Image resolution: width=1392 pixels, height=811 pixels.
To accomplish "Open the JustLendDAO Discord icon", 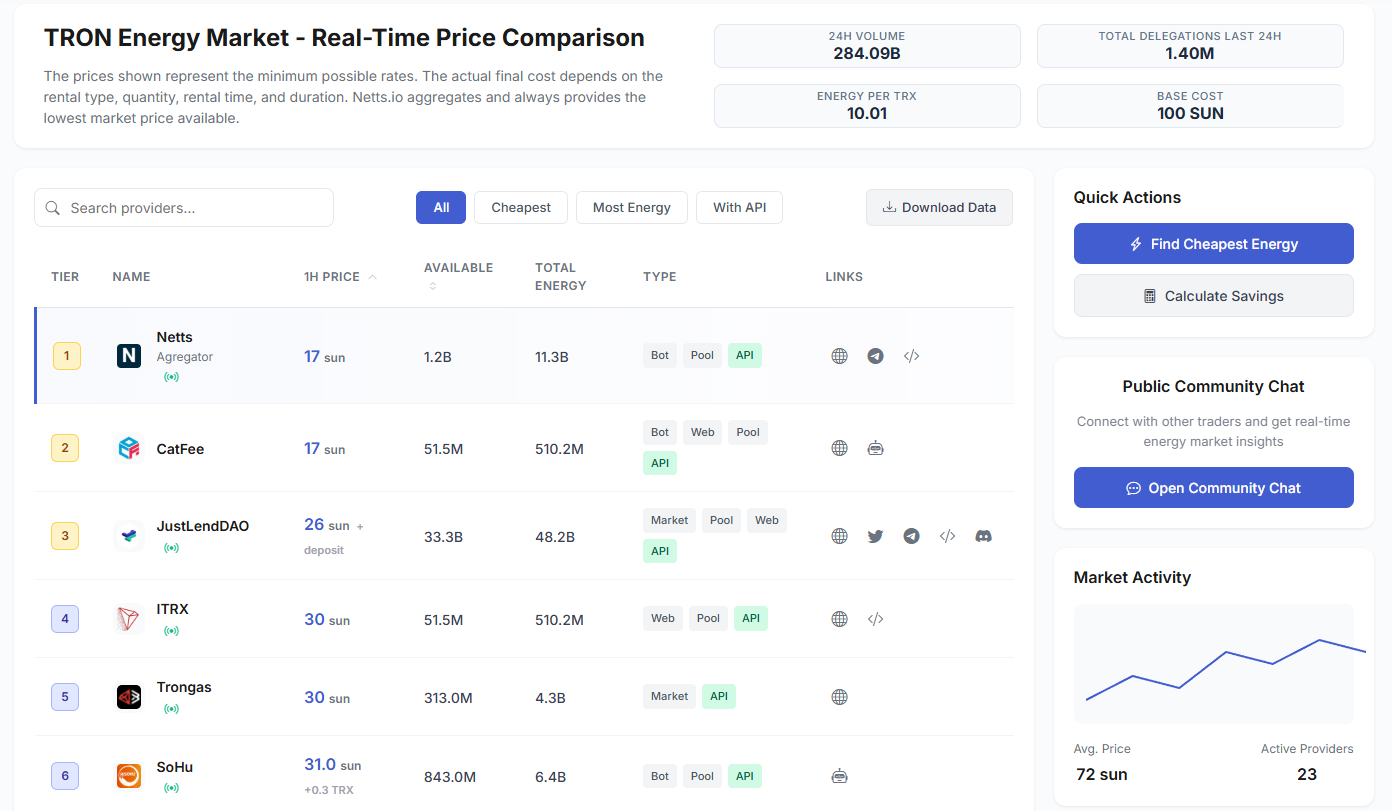I will [983, 536].
